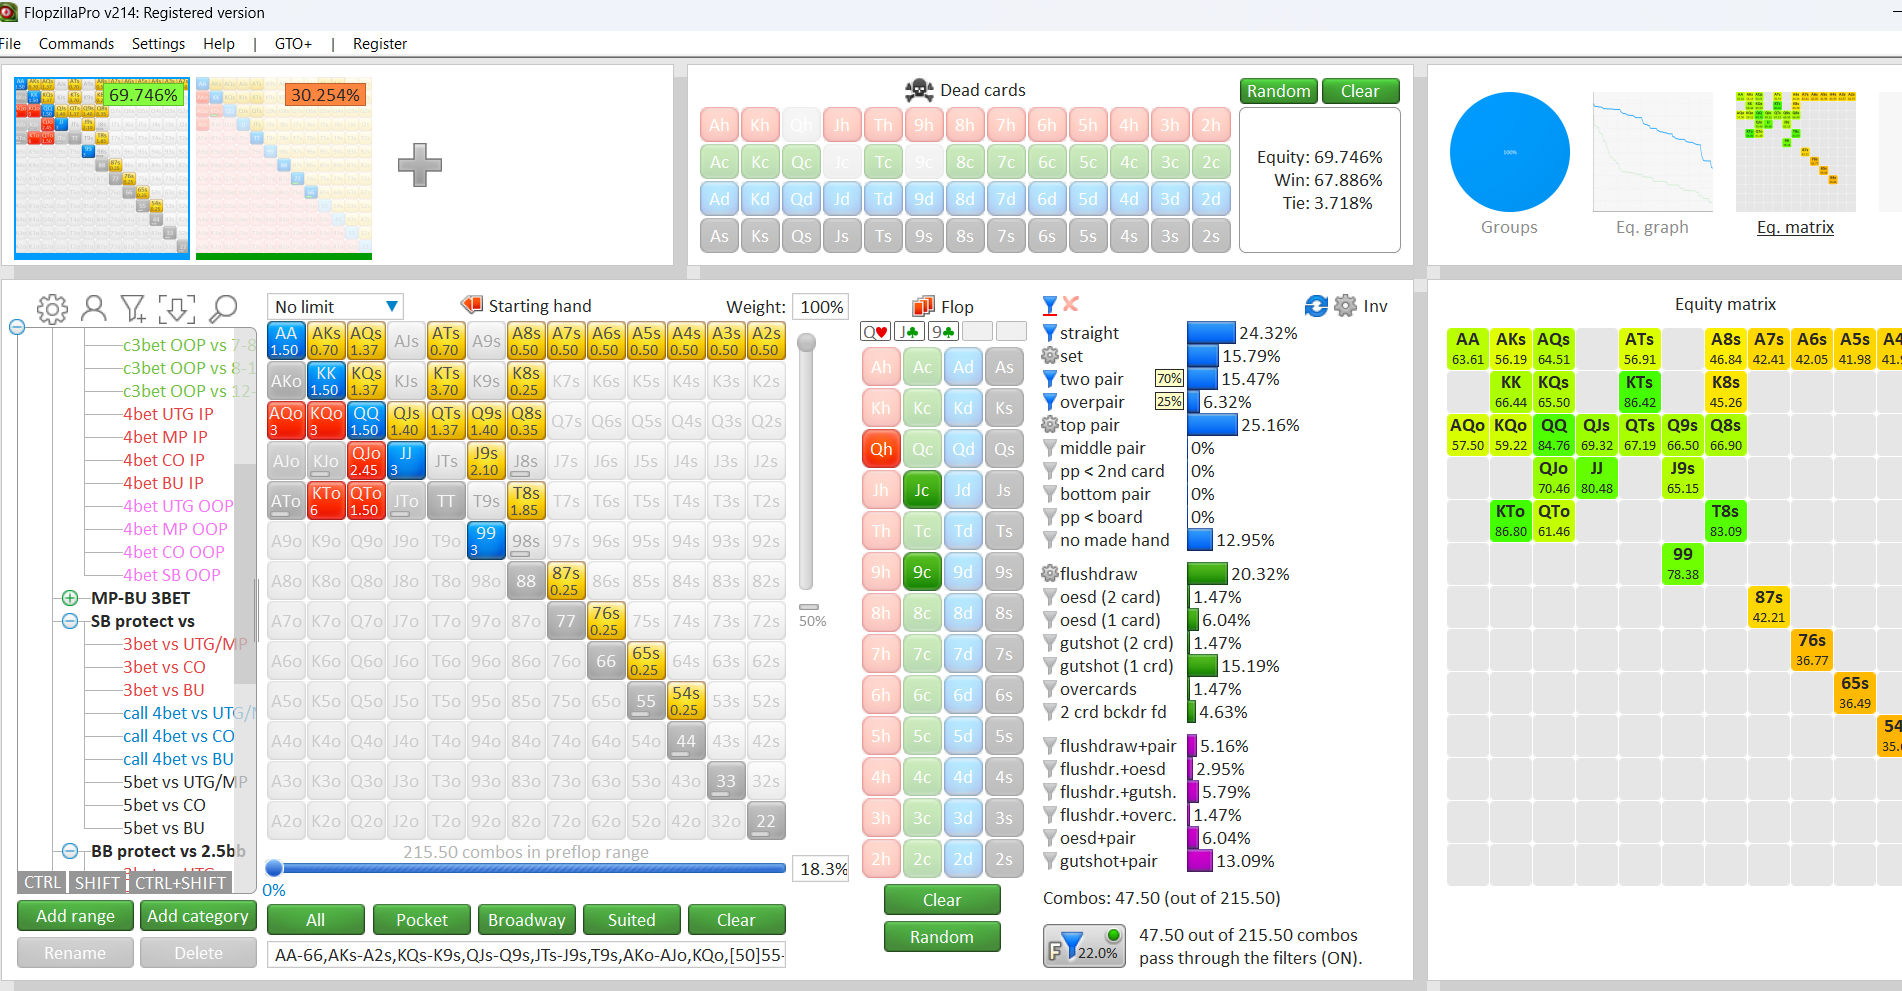The height and width of the screenshot is (991, 1902).
Task: Click the blue funnel filter toolbar icon
Action: pos(1050,305)
